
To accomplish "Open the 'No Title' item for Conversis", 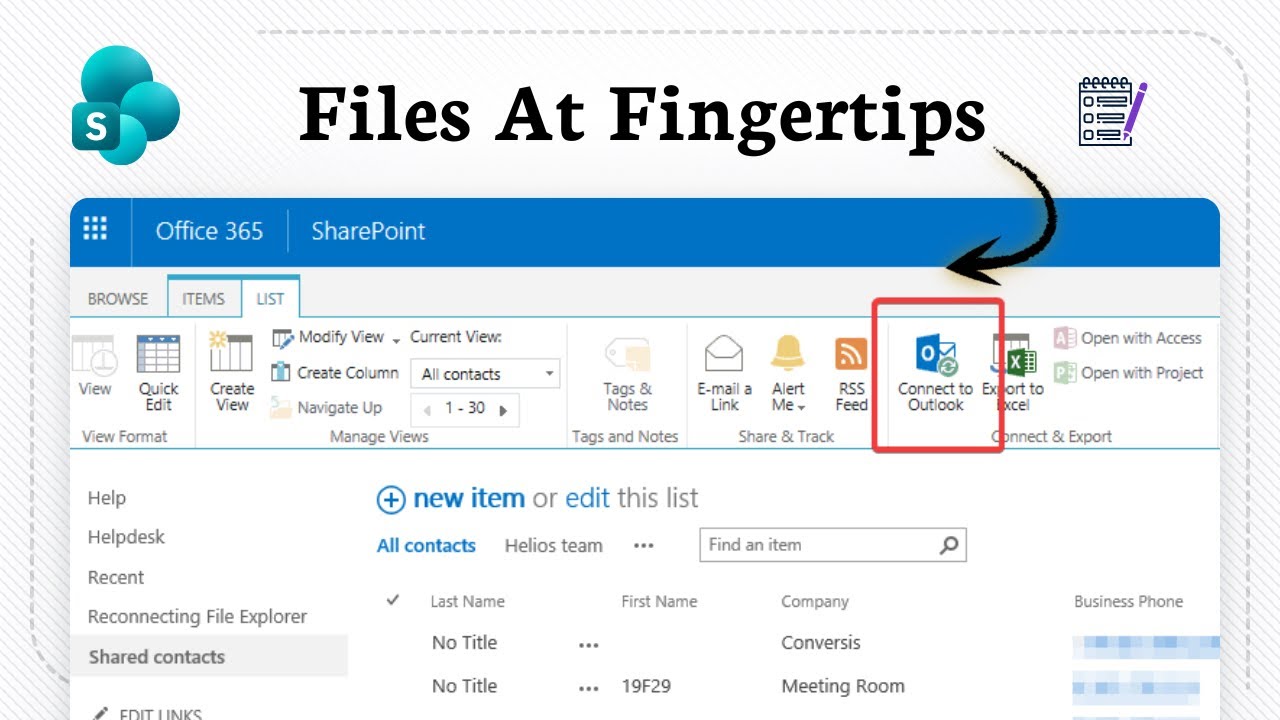I will (x=464, y=643).
